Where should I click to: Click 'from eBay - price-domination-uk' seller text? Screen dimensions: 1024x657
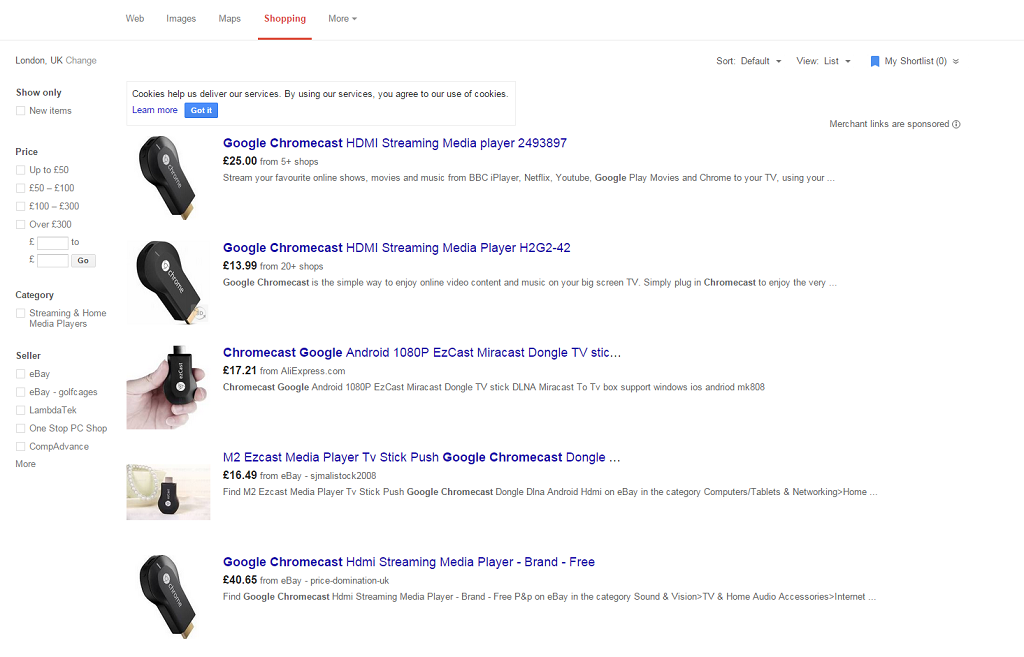pos(325,581)
